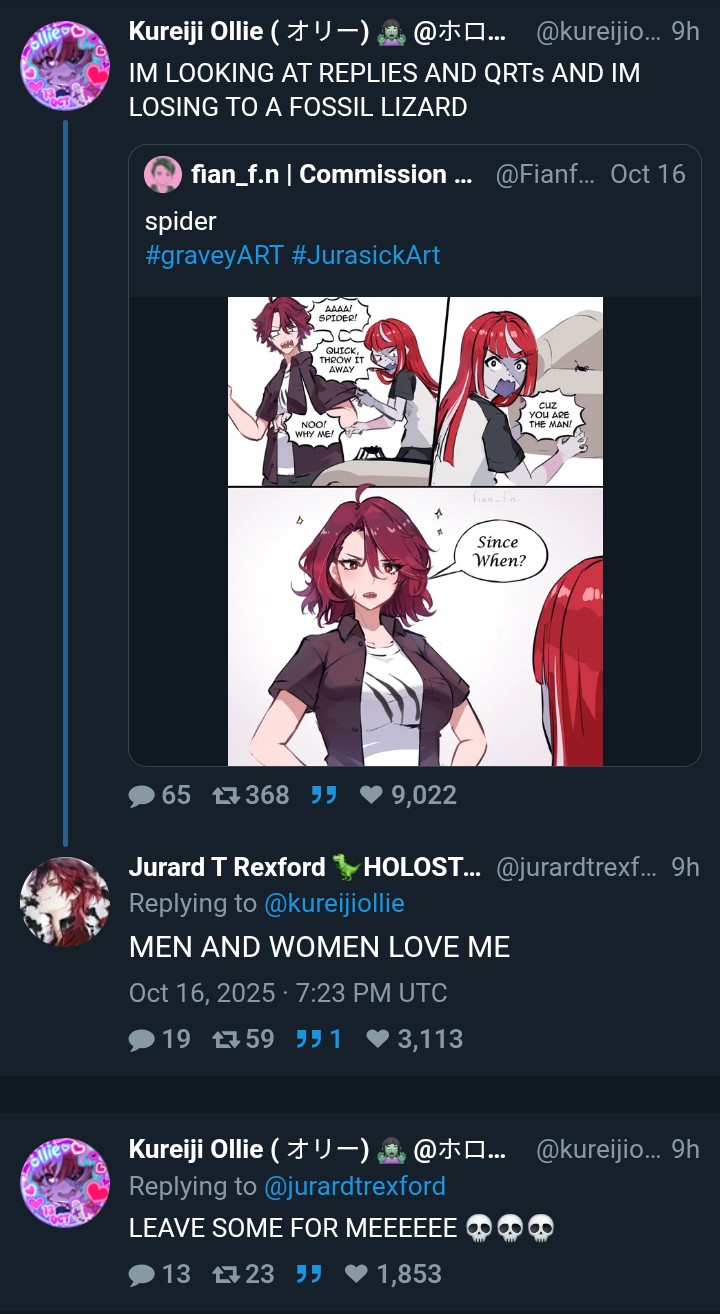Viewport: 720px width, 1314px height.
Task: Open replies on Ollie's quoted spider post
Action: click(159, 795)
